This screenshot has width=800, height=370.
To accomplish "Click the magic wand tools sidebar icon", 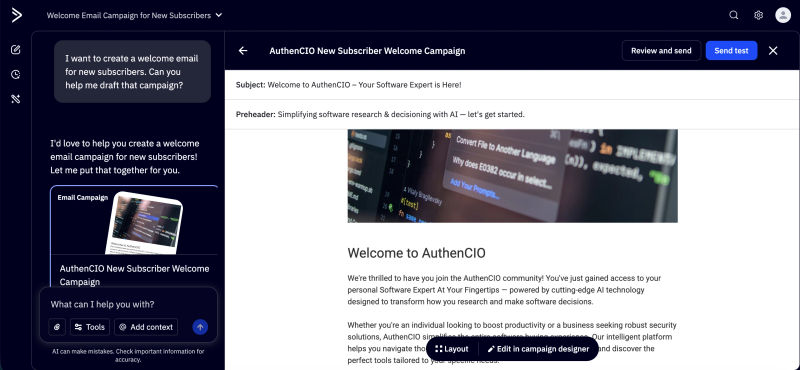I will (x=16, y=99).
